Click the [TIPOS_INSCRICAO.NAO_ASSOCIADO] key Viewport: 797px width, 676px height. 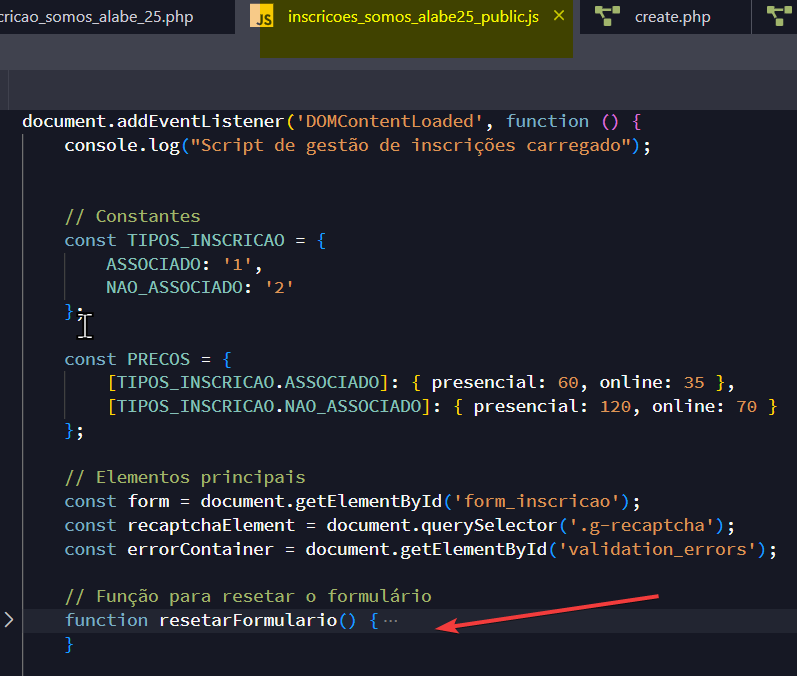pos(269,407)
